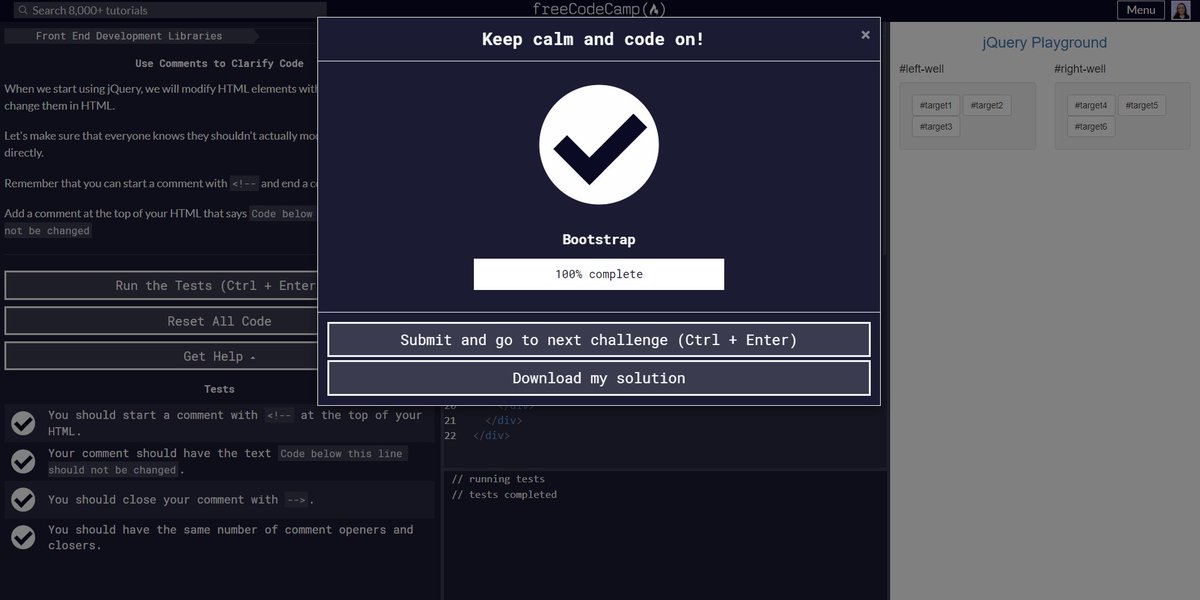Screen dimensions: 1200x600
Task: Click the #target6 button in playground
Action: tap(1090, 127)
